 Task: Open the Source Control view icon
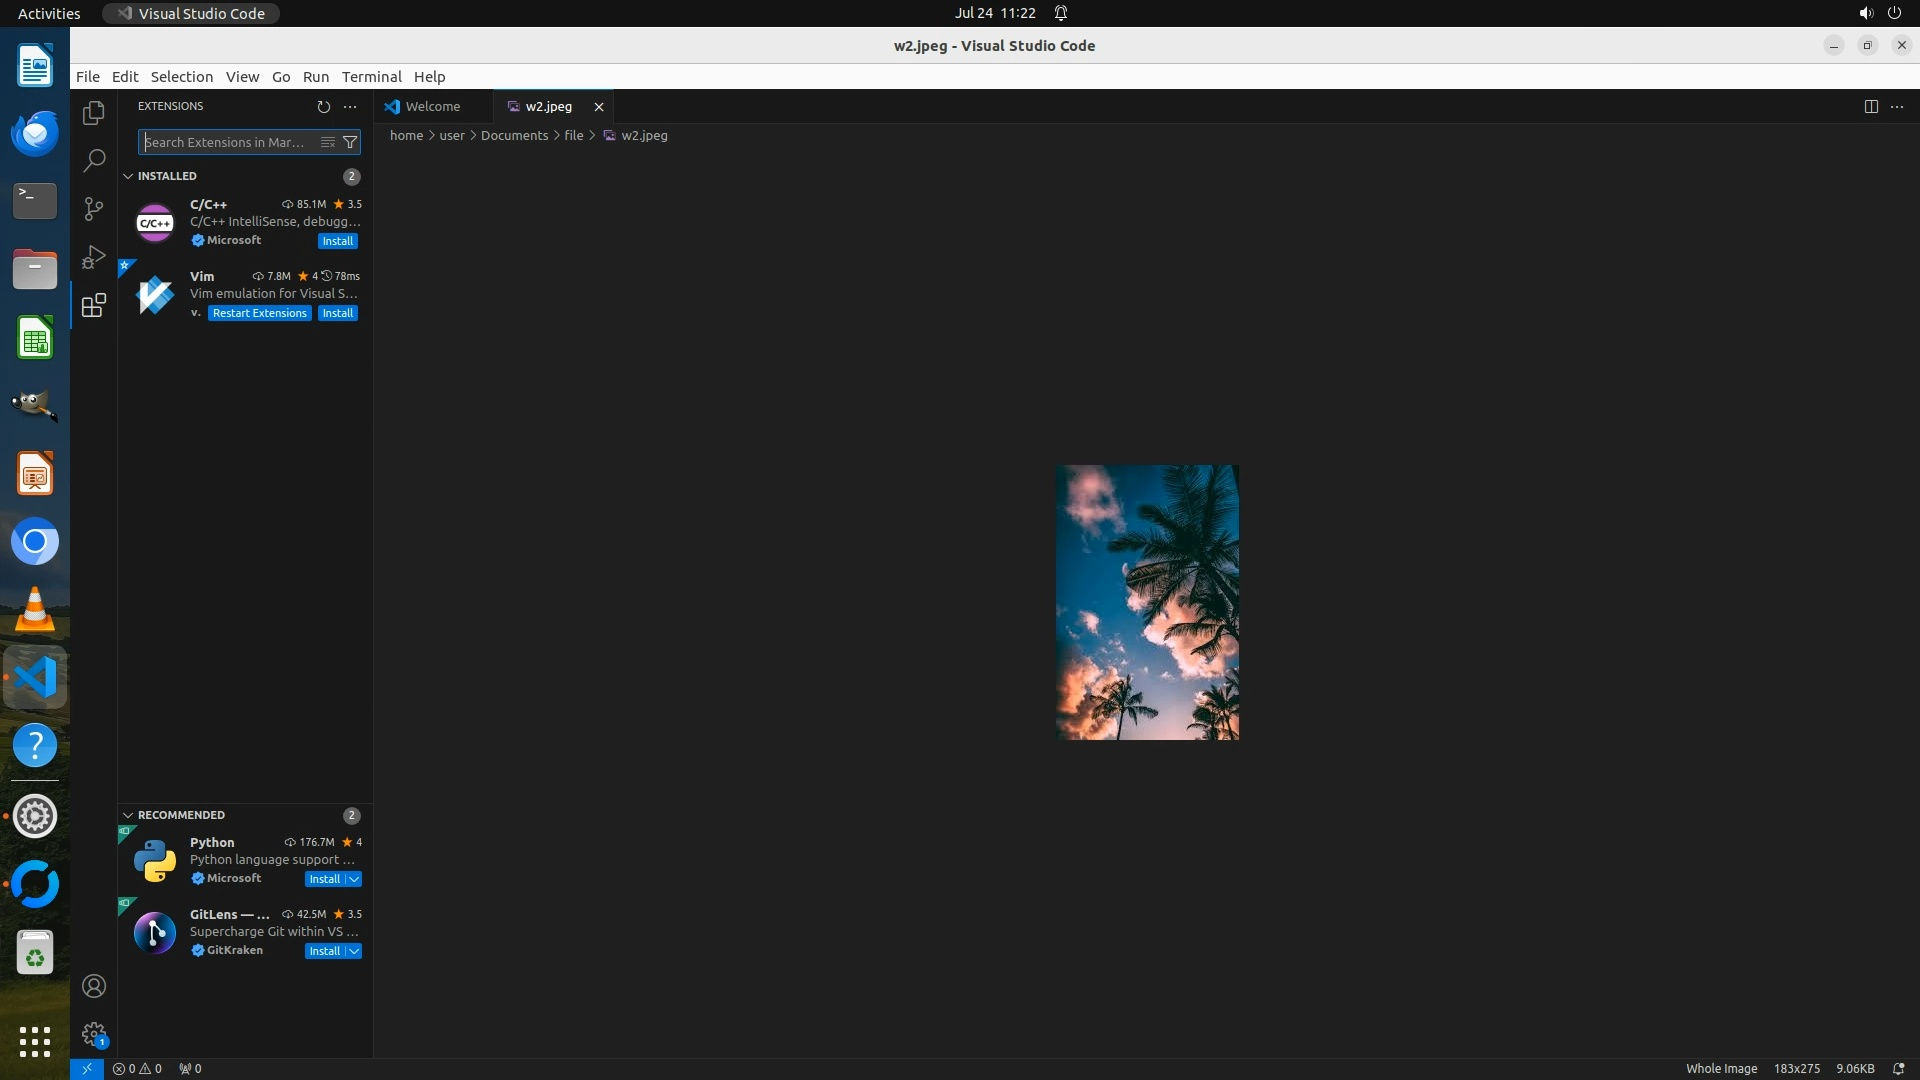(94, 208)
